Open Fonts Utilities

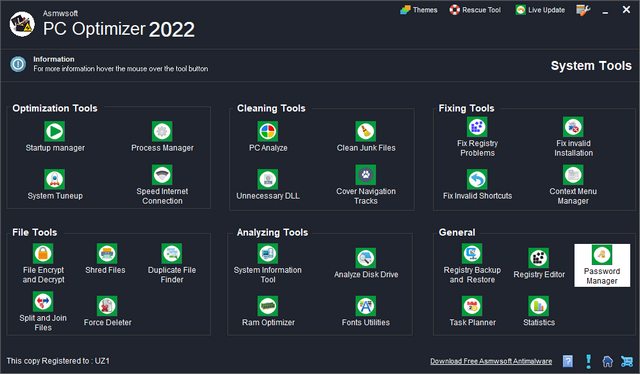click(366, 312)
